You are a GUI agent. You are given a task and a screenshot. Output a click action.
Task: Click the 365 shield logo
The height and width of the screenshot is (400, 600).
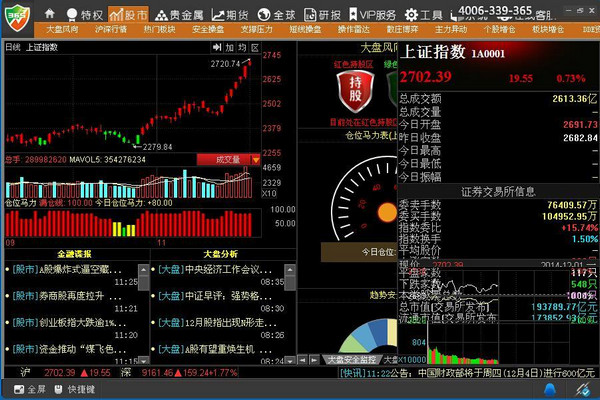[17, 18]
